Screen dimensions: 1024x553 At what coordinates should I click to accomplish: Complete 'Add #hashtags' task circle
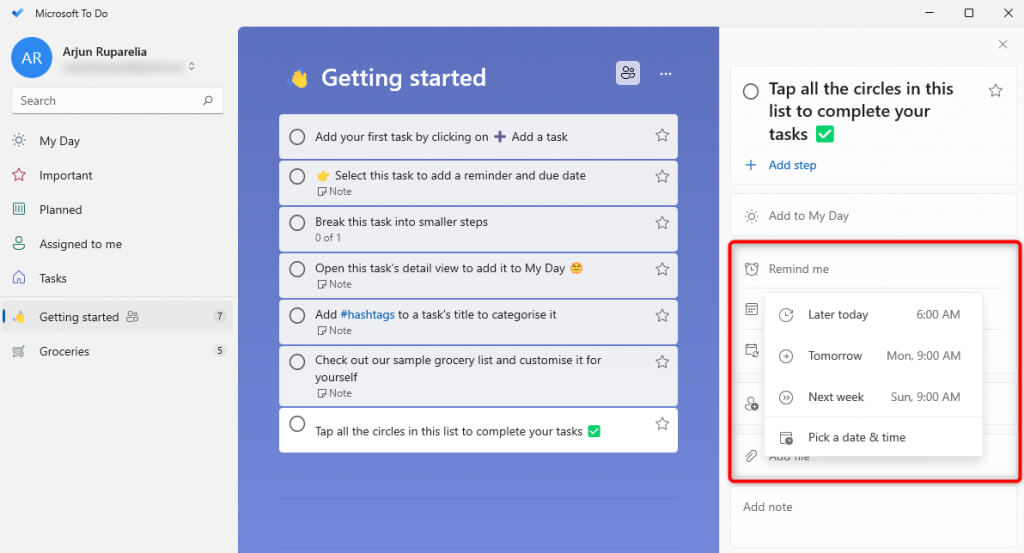297,315
